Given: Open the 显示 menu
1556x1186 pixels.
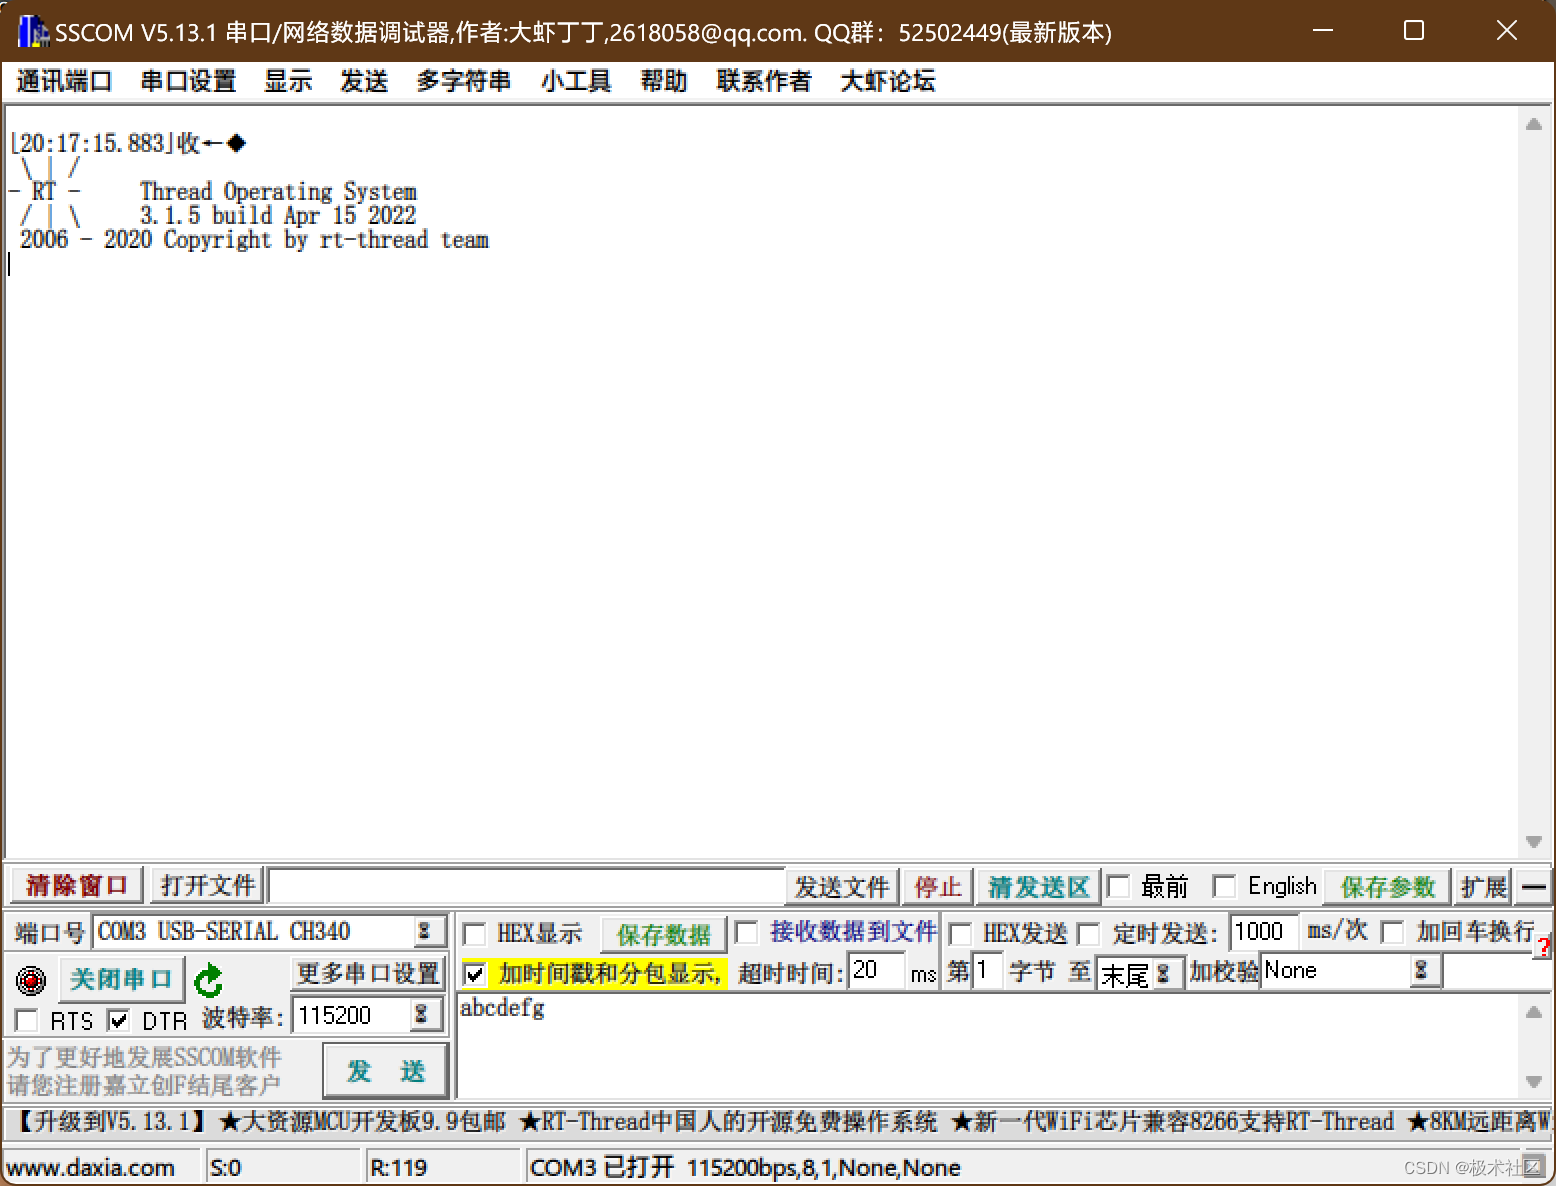Looking at the screenshot, I should pos(288,81).
